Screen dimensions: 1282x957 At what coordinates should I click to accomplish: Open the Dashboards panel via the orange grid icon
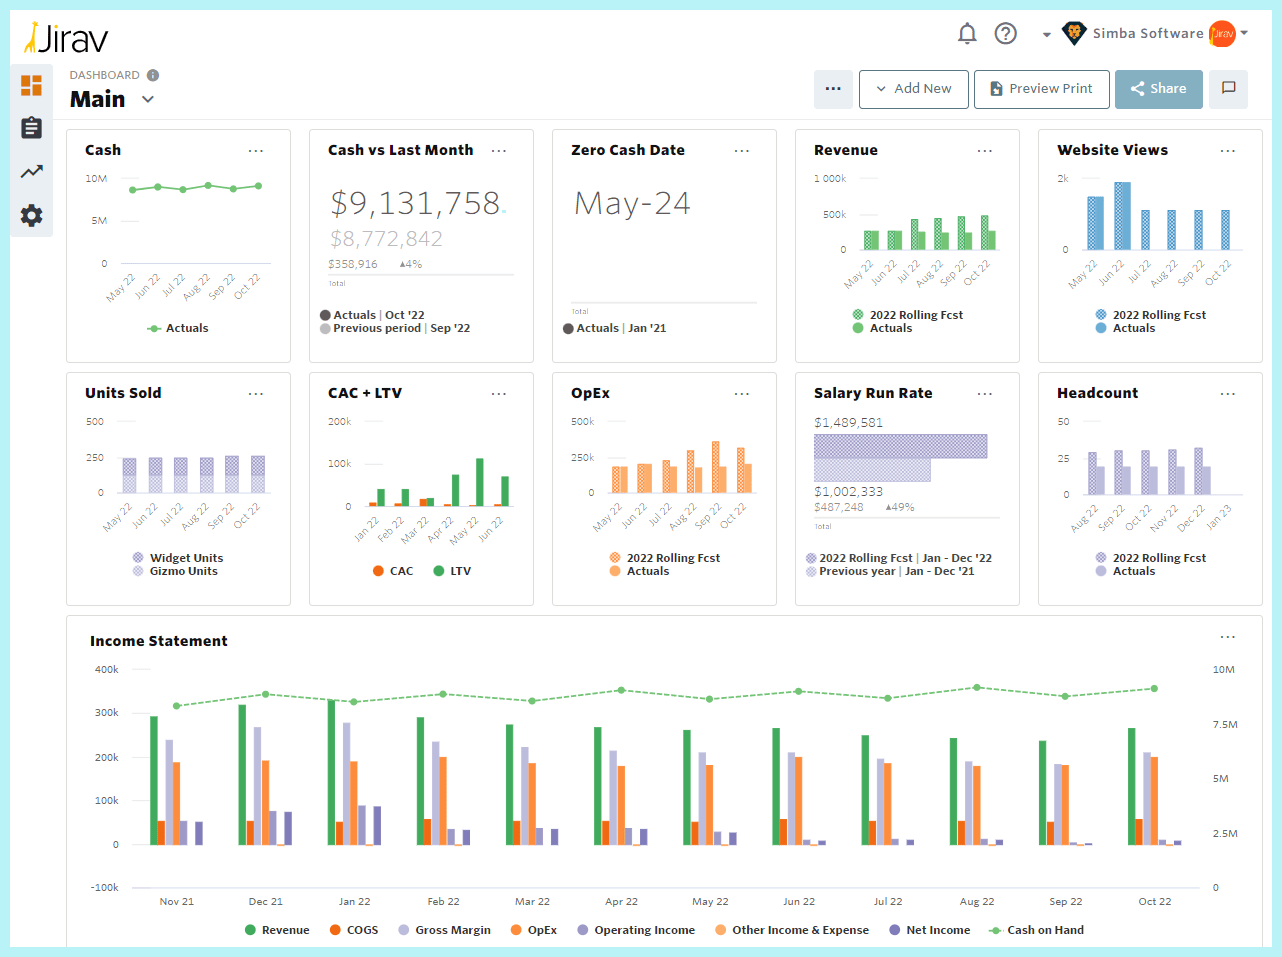pyautogui.click(x=31, y=86)
